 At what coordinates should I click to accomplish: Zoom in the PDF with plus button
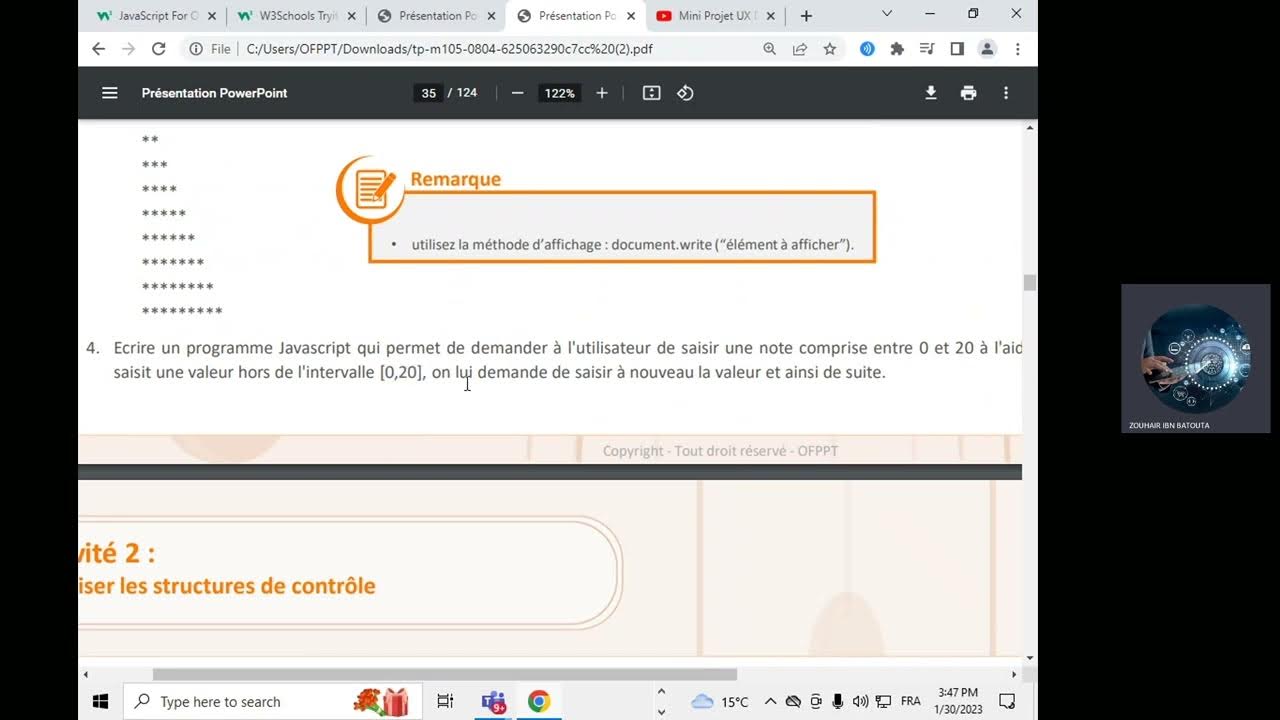[602, 93]
